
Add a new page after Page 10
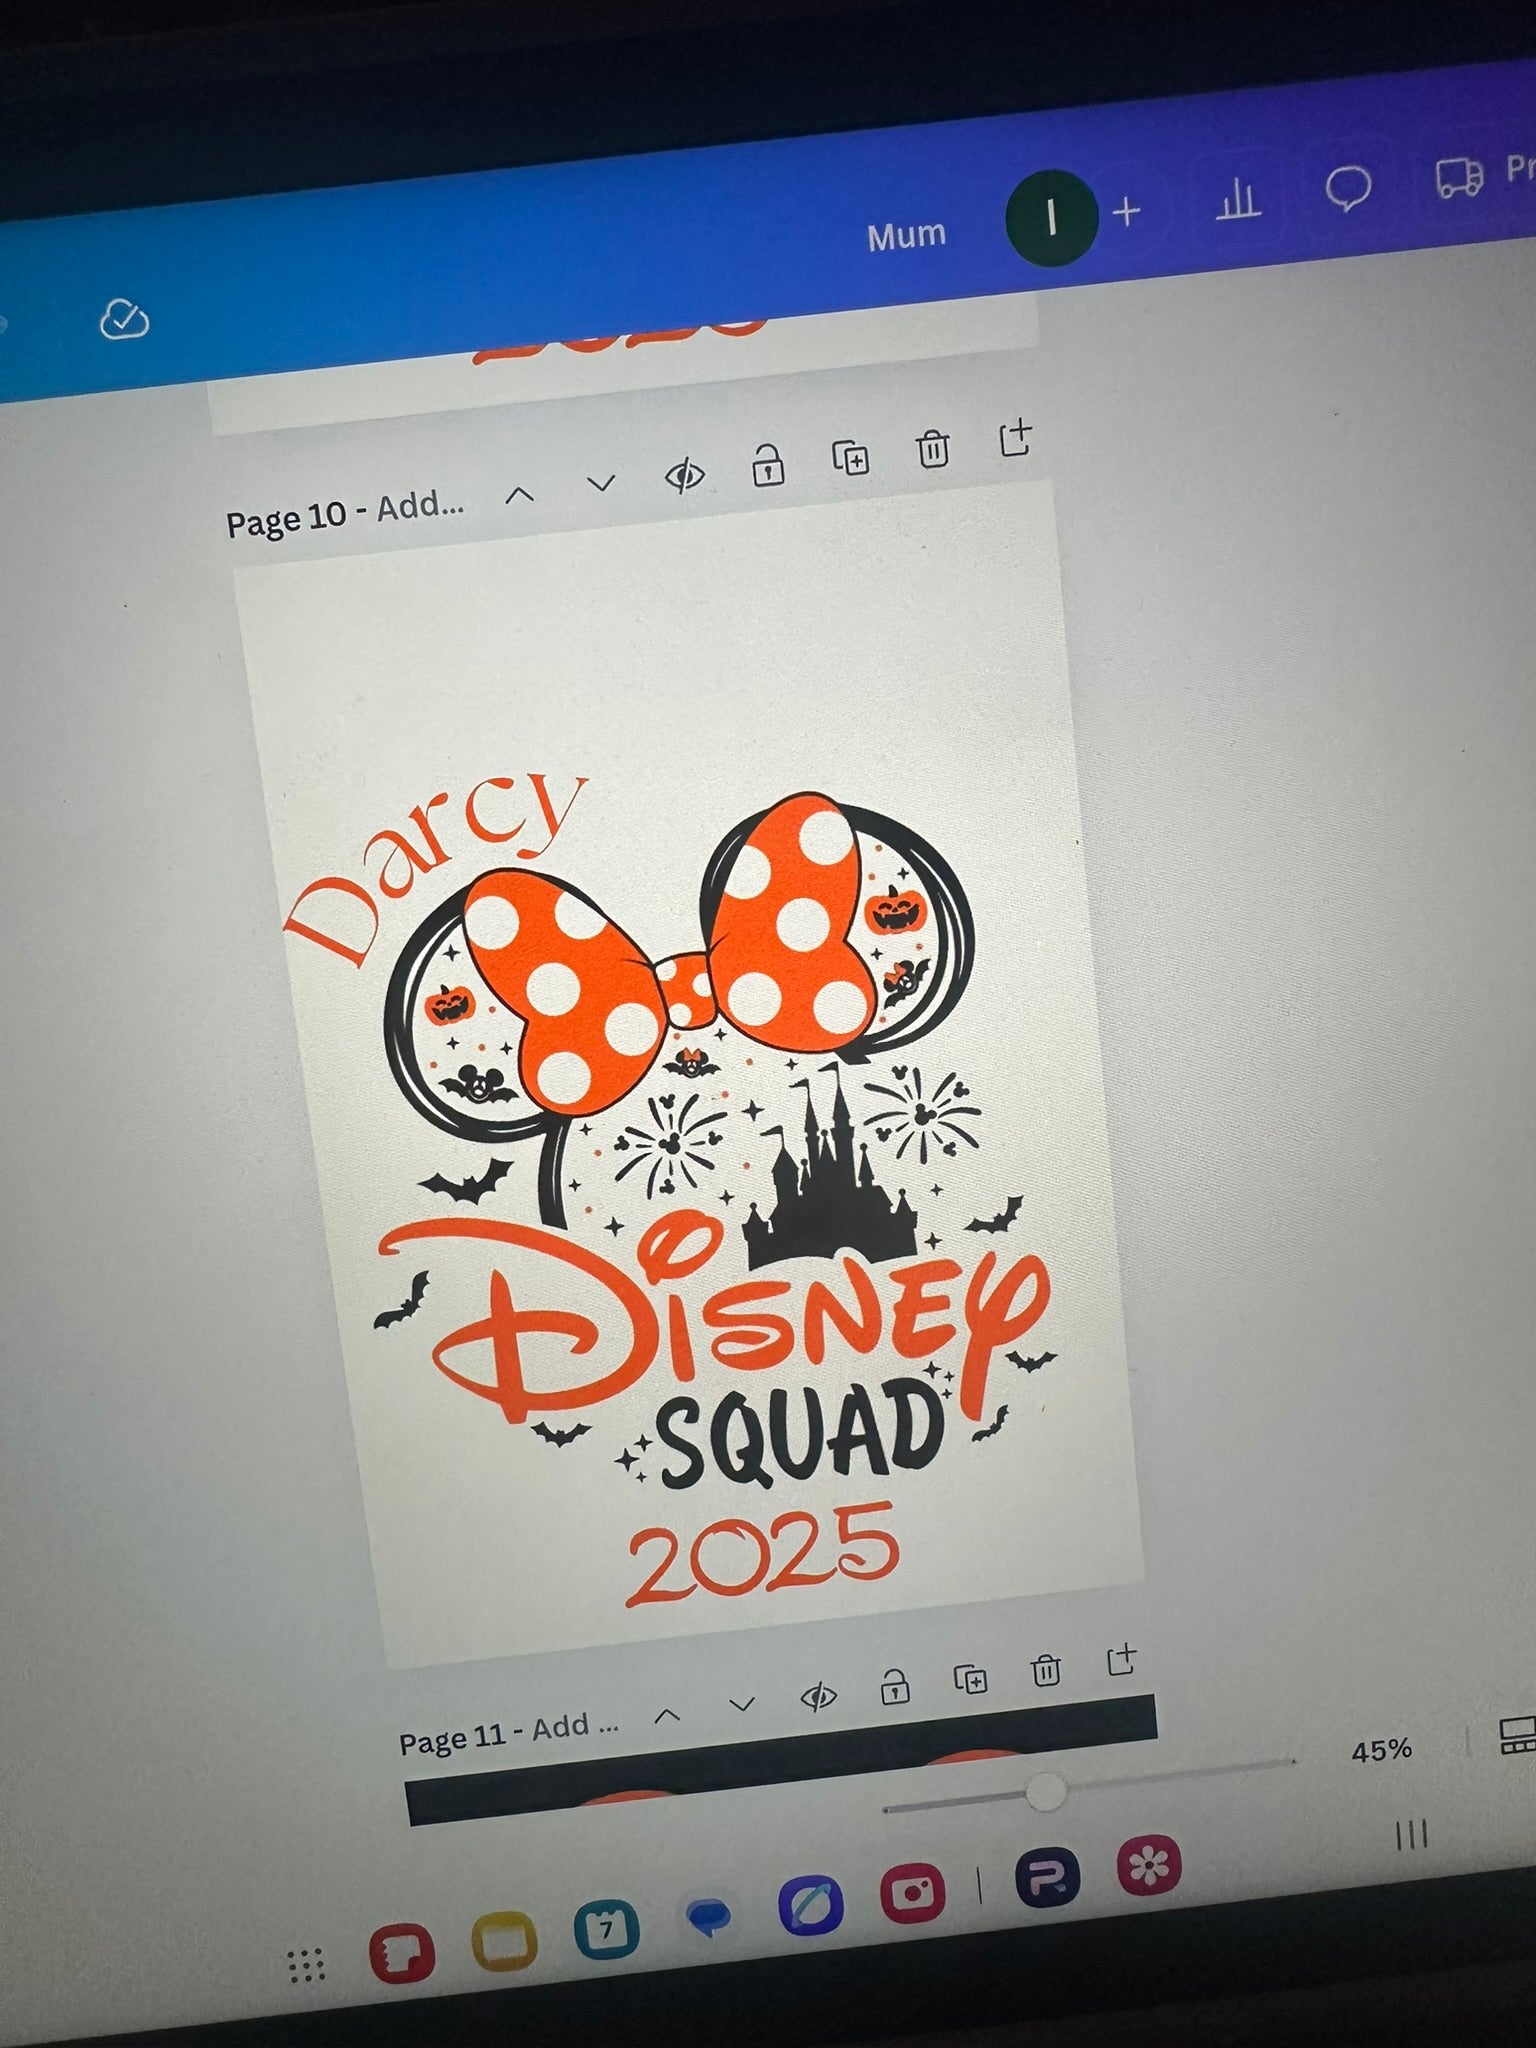tap(1015, 438)
